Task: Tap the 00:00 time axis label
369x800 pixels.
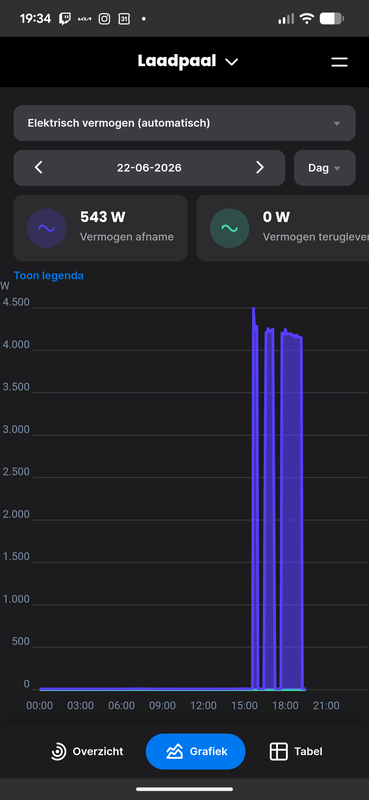Action: (39, 706)
